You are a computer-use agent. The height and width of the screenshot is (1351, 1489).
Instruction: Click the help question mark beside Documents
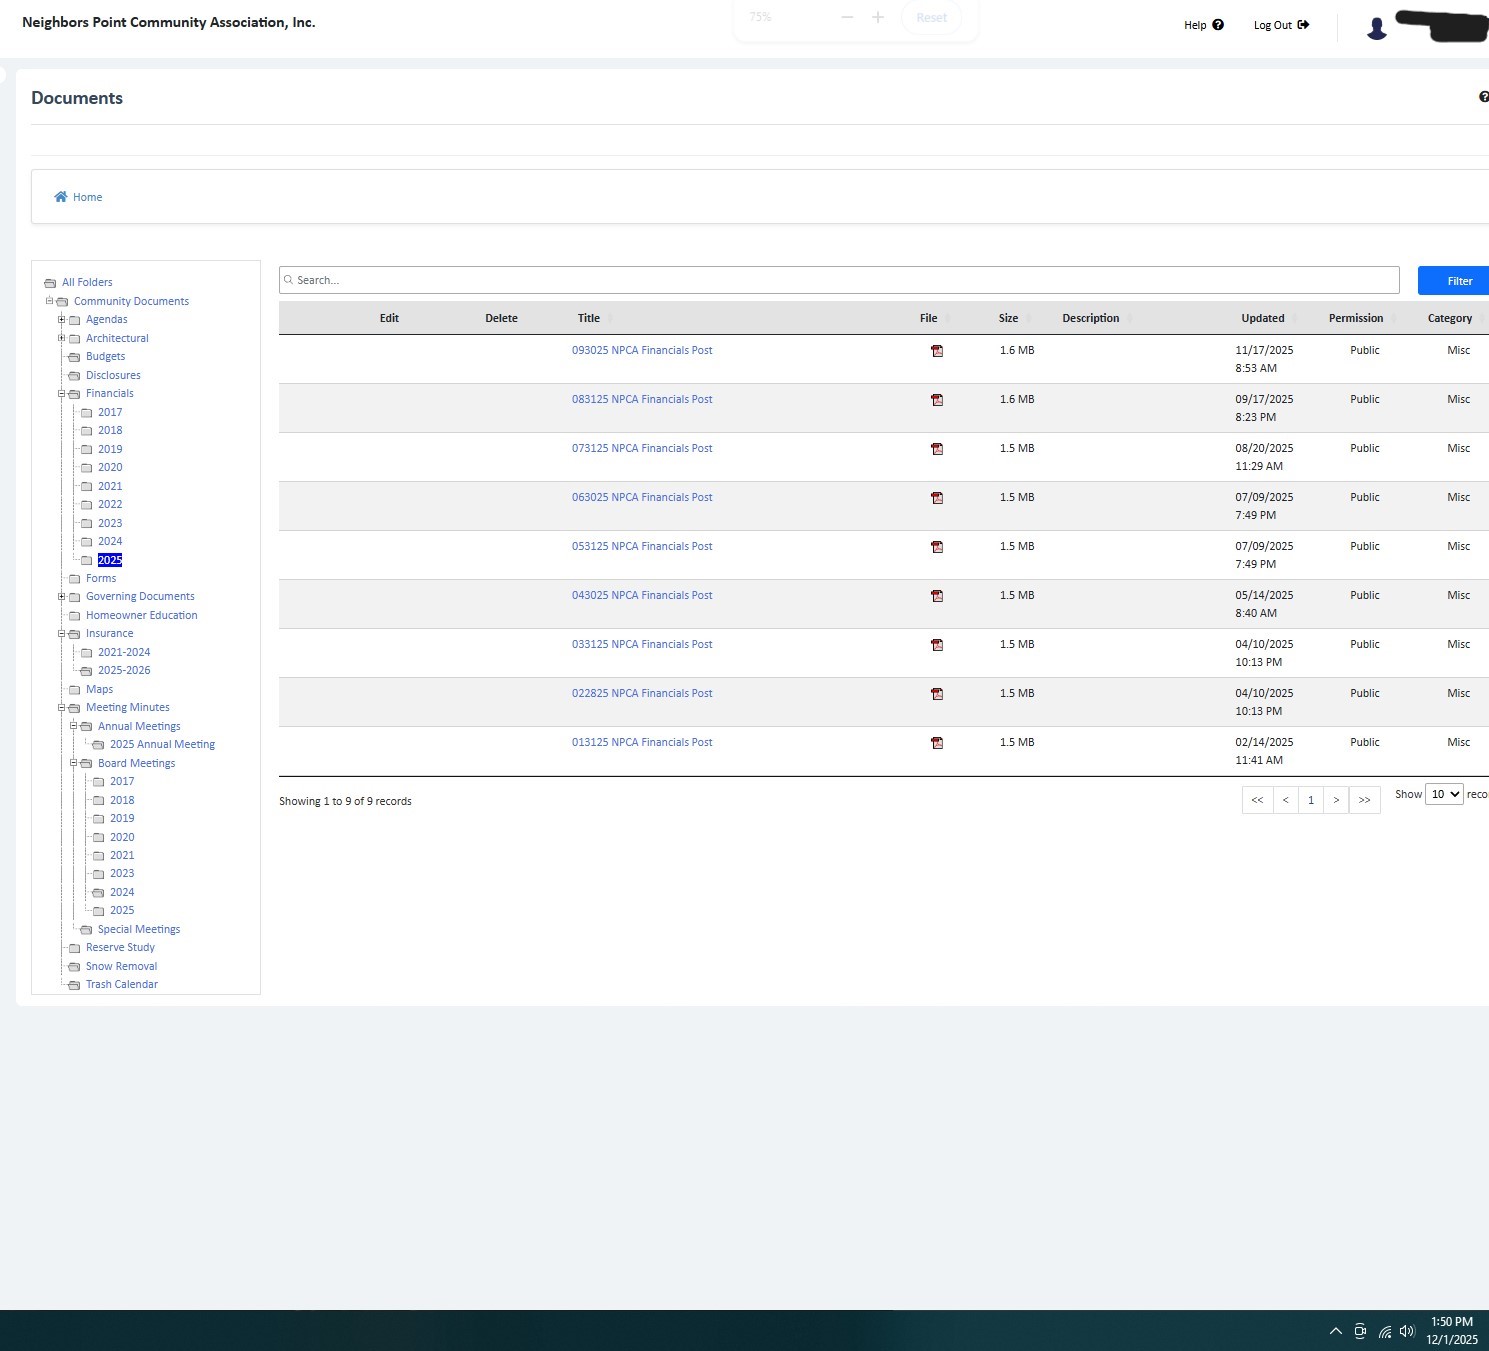tap(1483, 97)
